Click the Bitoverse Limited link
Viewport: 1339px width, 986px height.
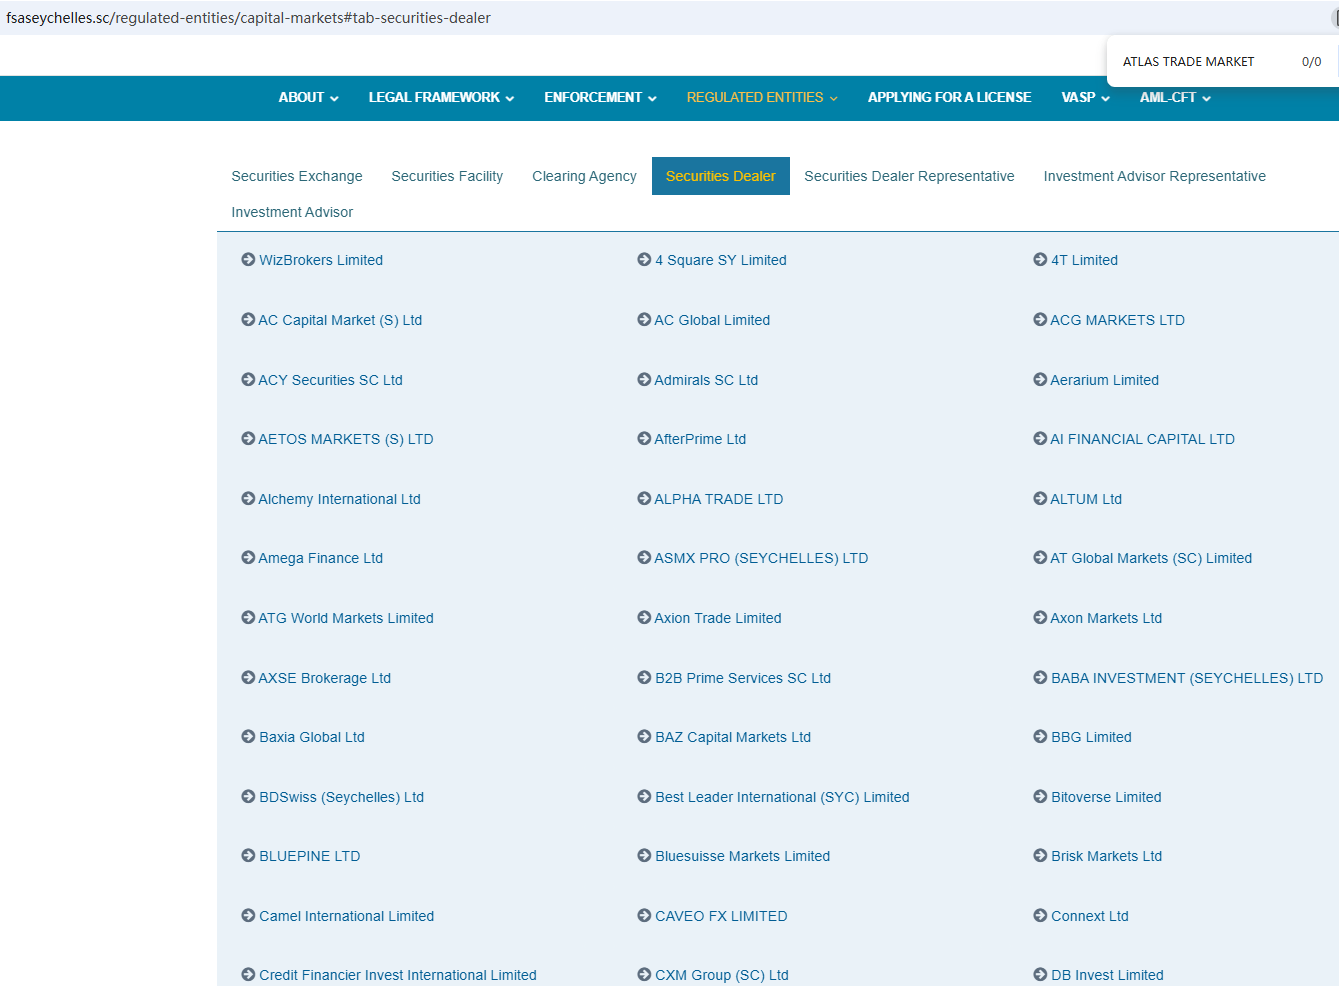click(x=1106, y=797)
